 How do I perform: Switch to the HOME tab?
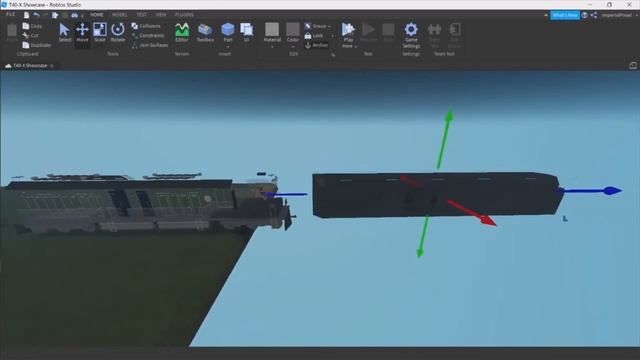coord(97,15)
